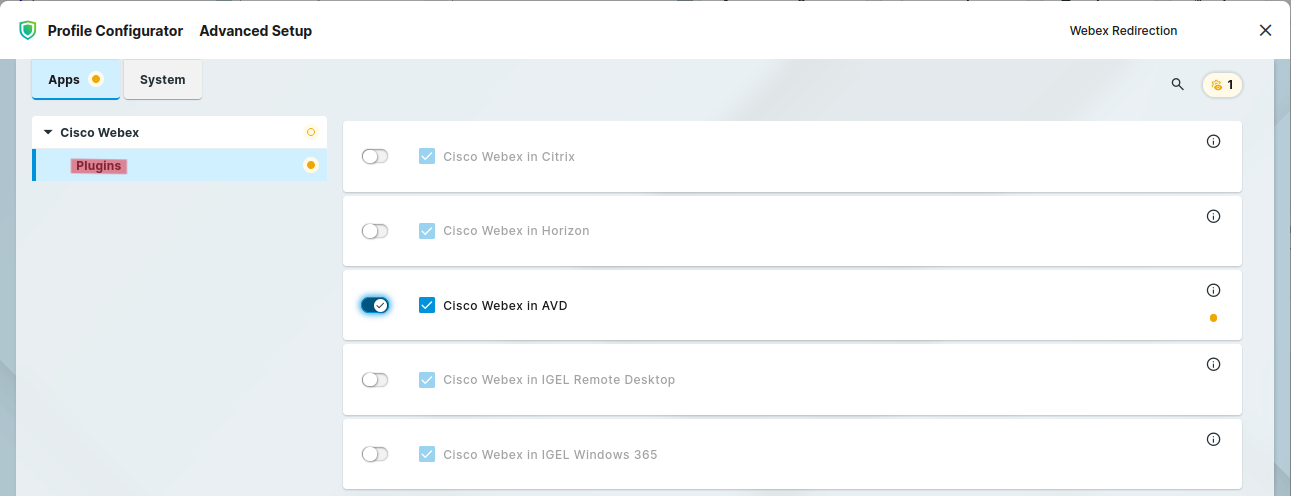1291x496 pixels.
Task: Enable the Cisco Webex in Horizon toggle
Action: coord(375,231)
